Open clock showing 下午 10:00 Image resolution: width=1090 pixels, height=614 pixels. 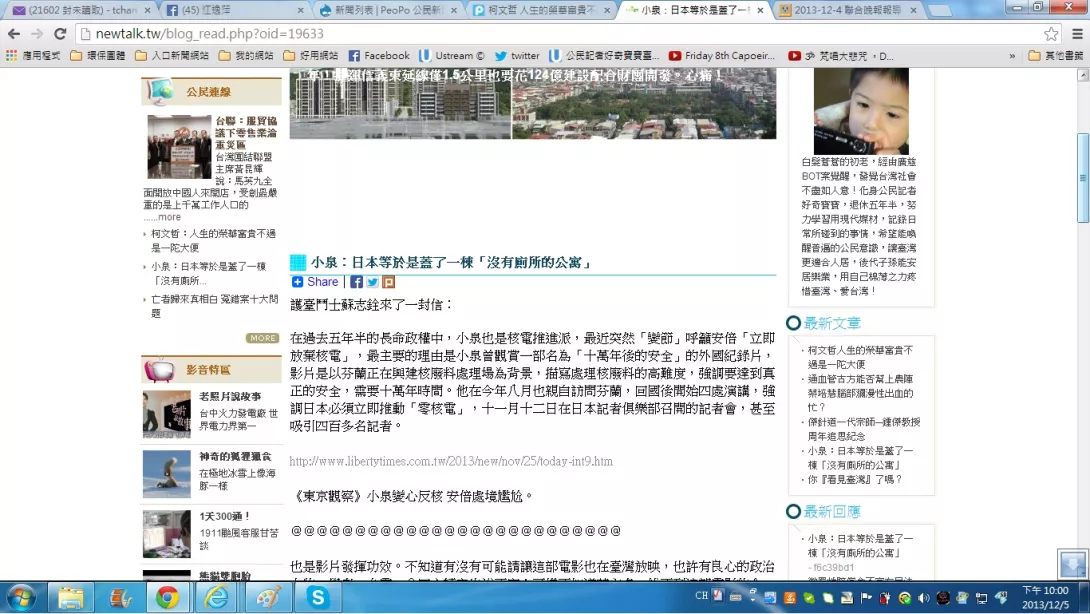point(1046,597)
